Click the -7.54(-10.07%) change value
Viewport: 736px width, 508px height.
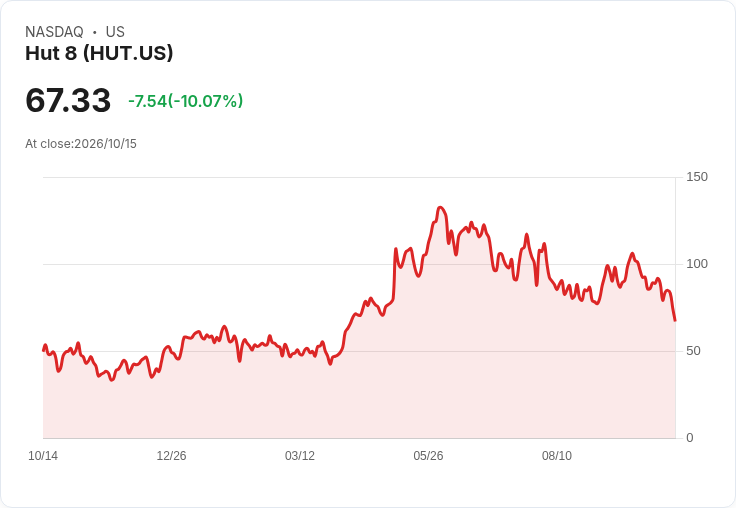click(x=185, y=101)
